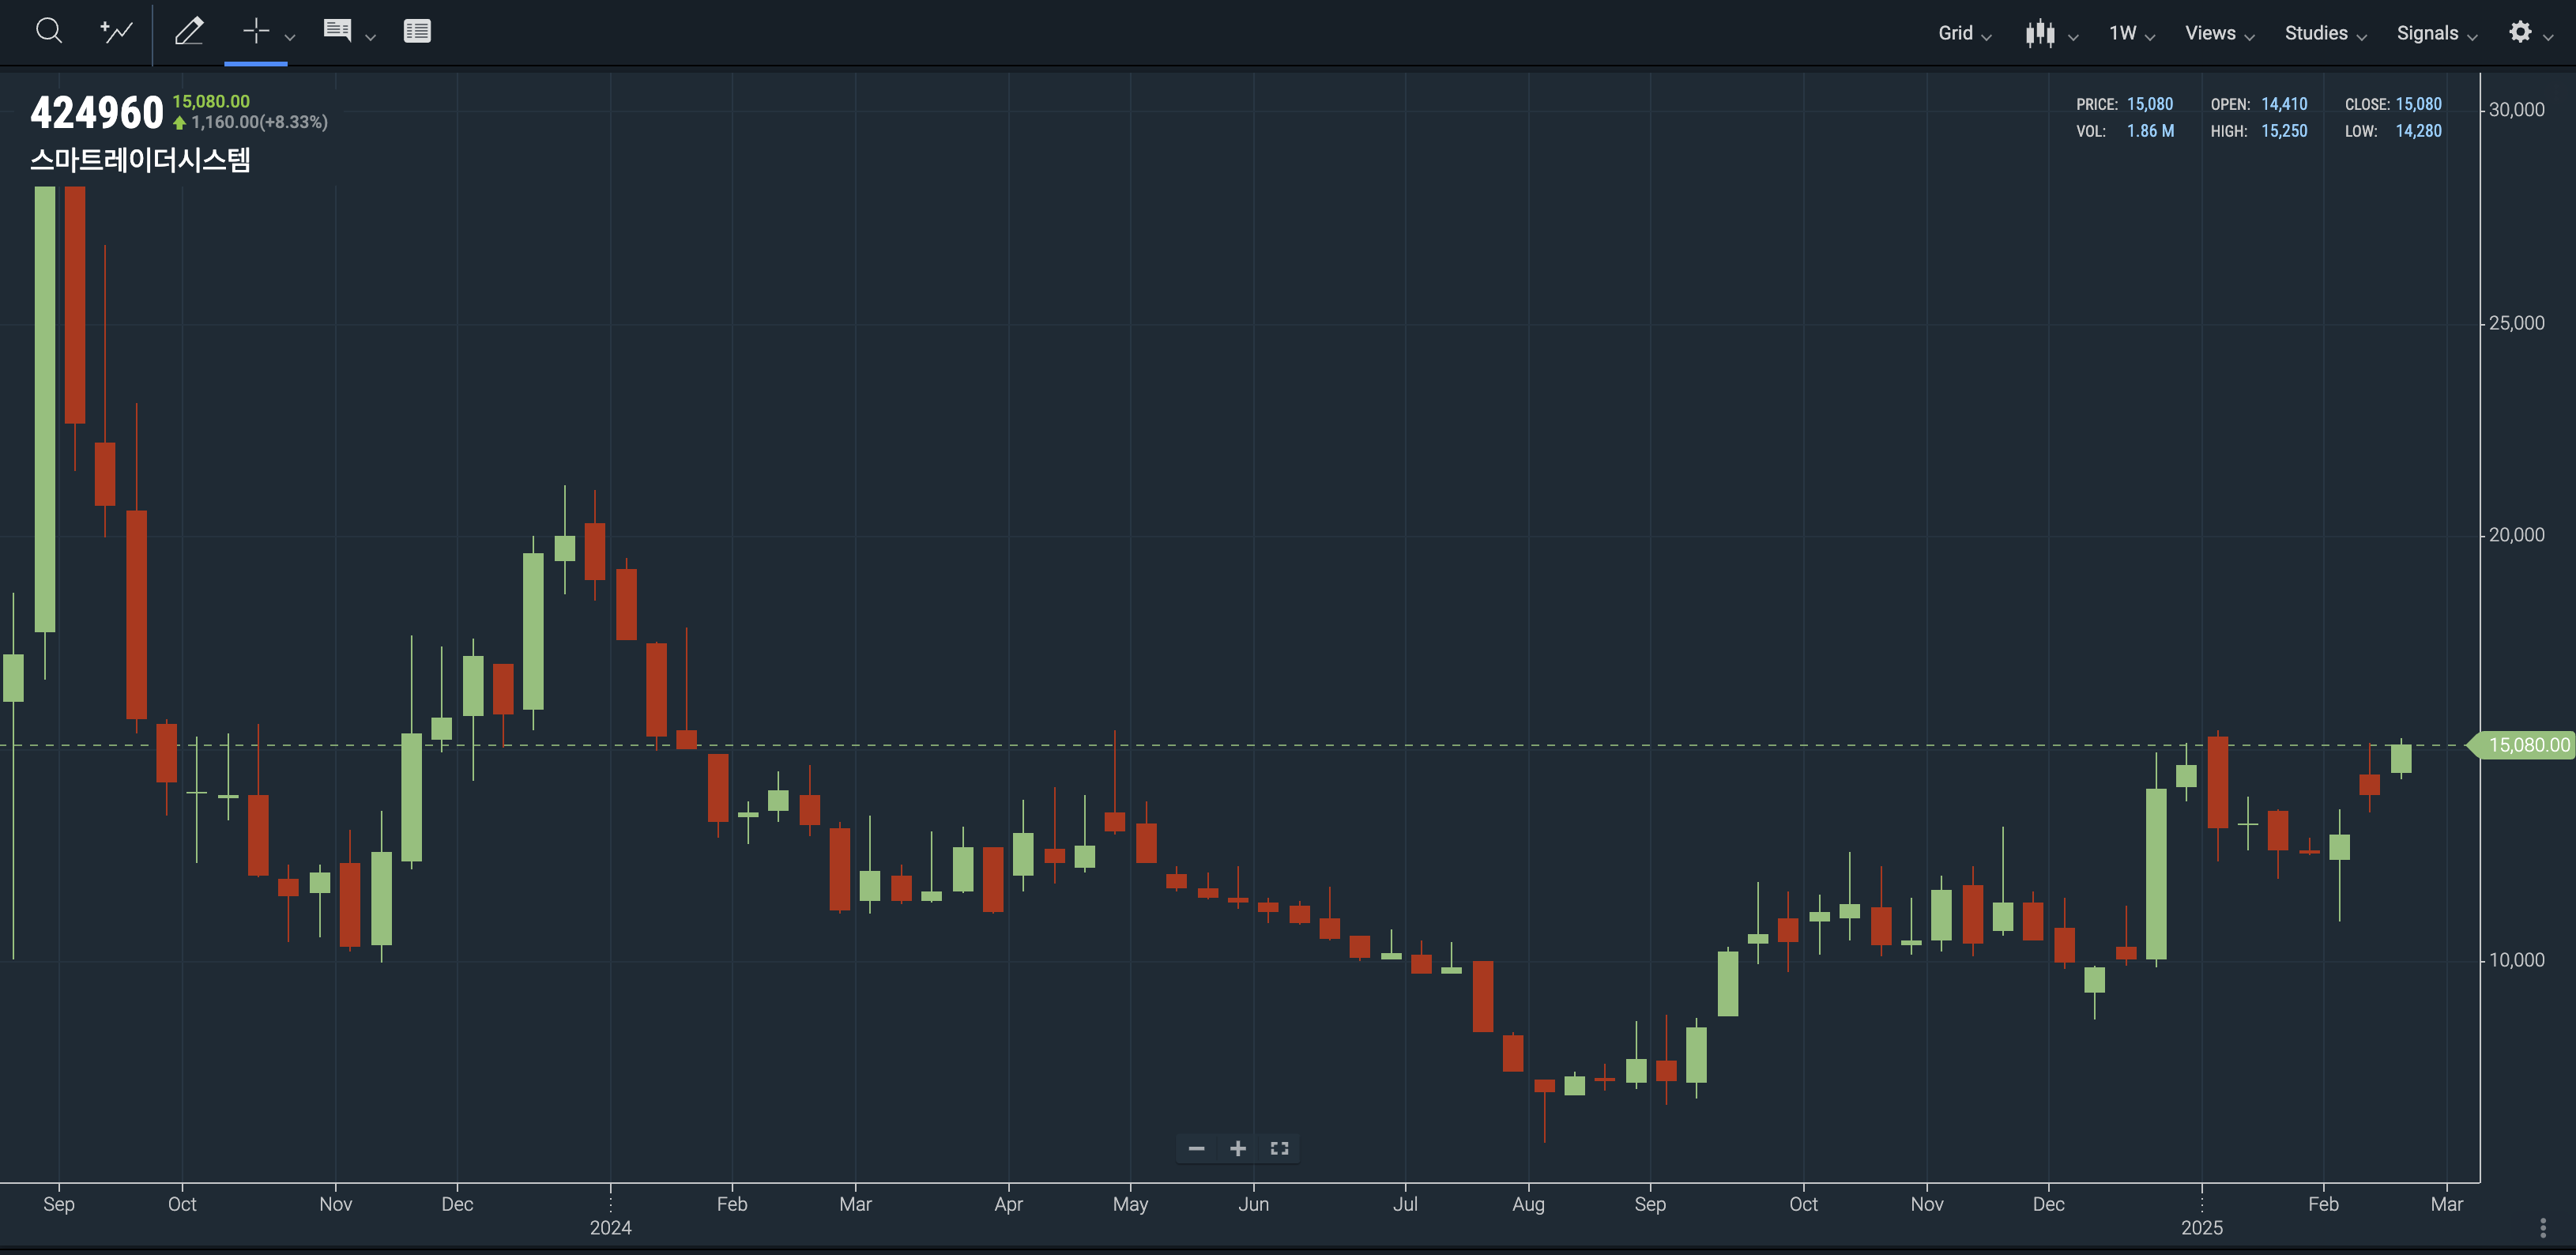Click the 1,160.00(+8.33%) change value
Screen dimensions: 2576x1255
(259, 122)
